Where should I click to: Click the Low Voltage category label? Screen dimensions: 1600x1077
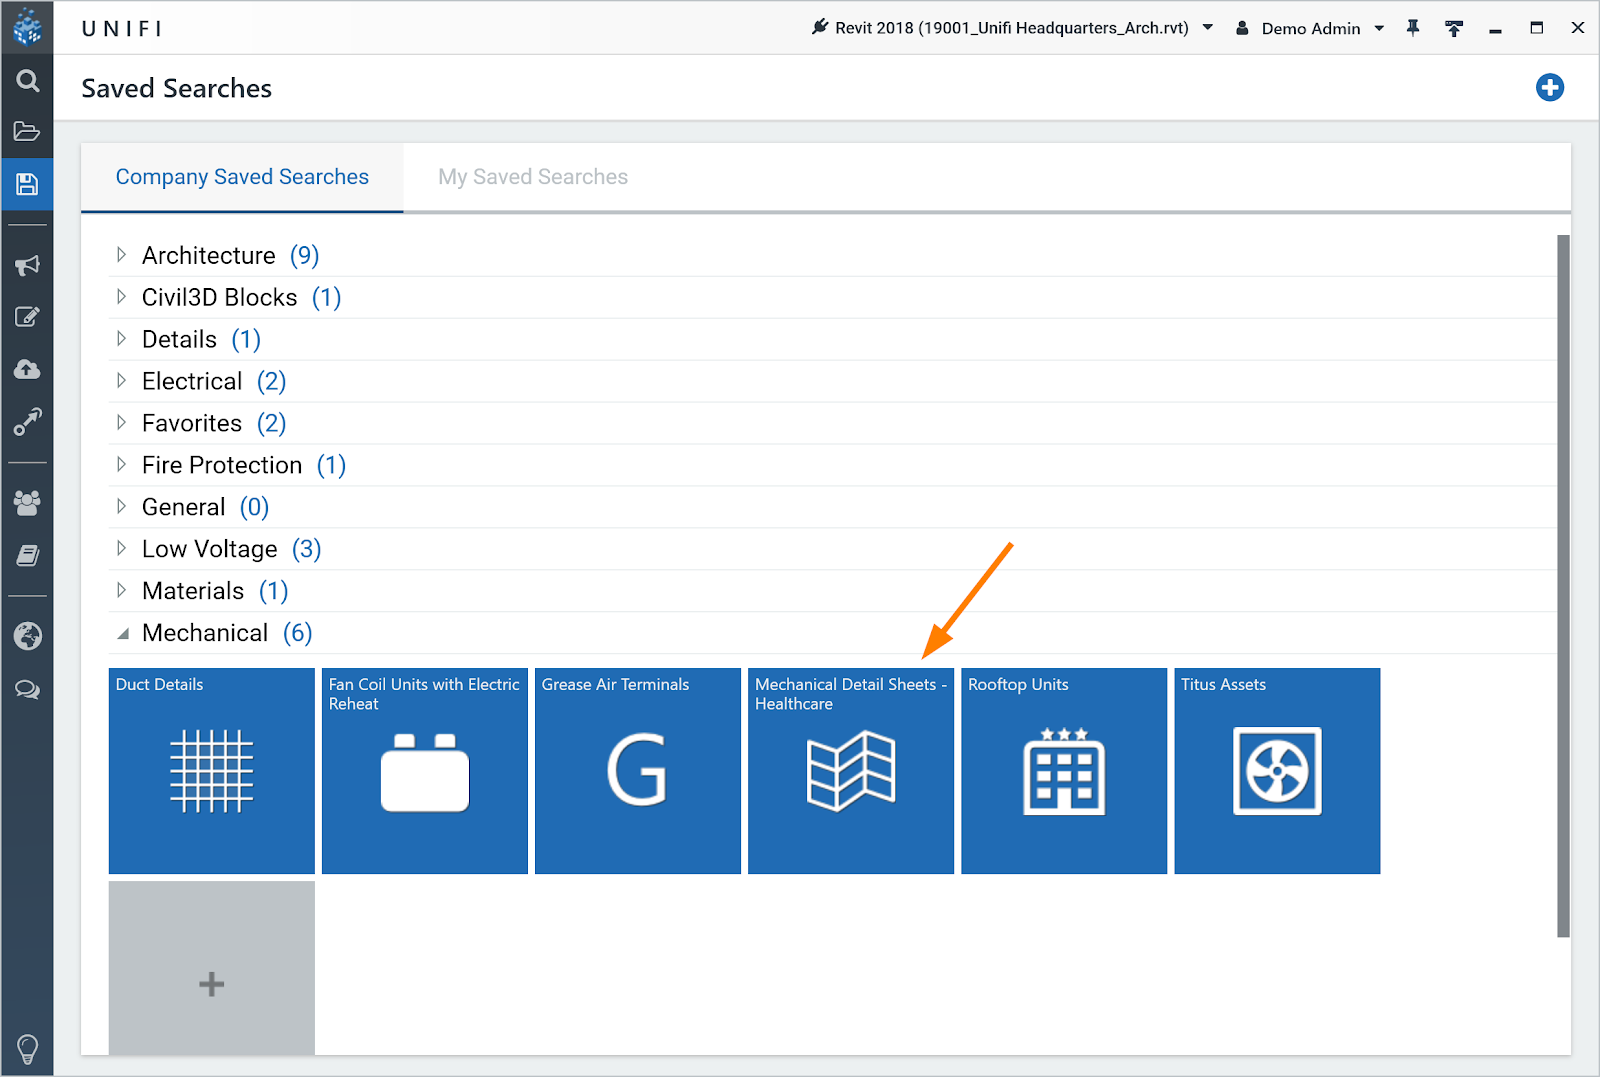pos(209,550)
